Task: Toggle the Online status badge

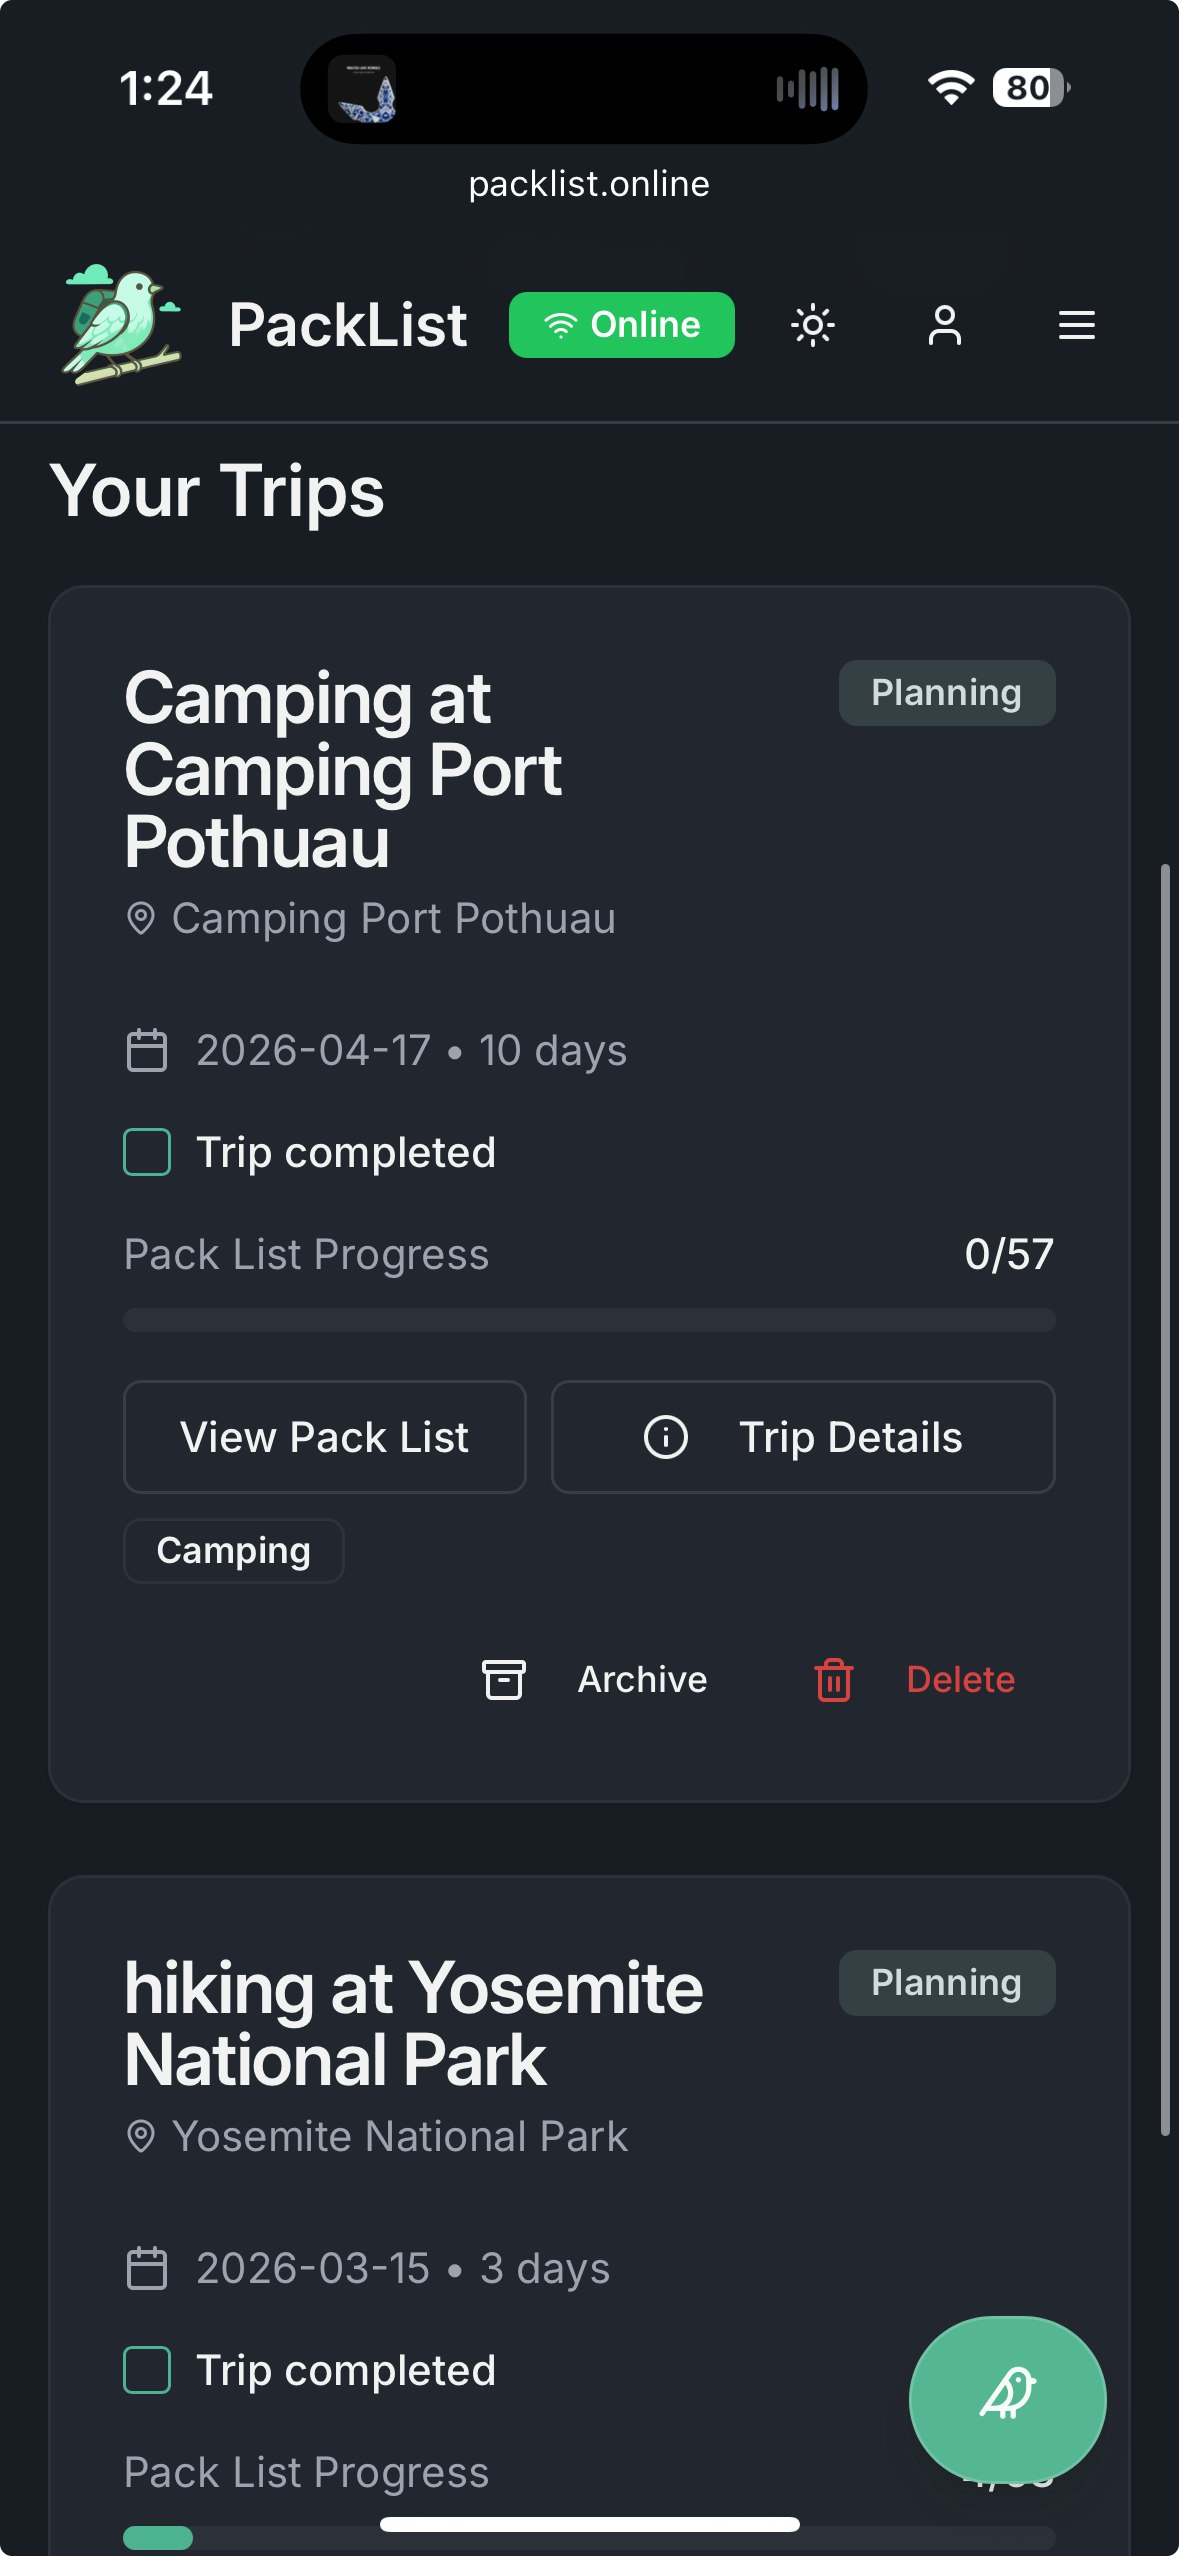Action: (x=622, y=324)
